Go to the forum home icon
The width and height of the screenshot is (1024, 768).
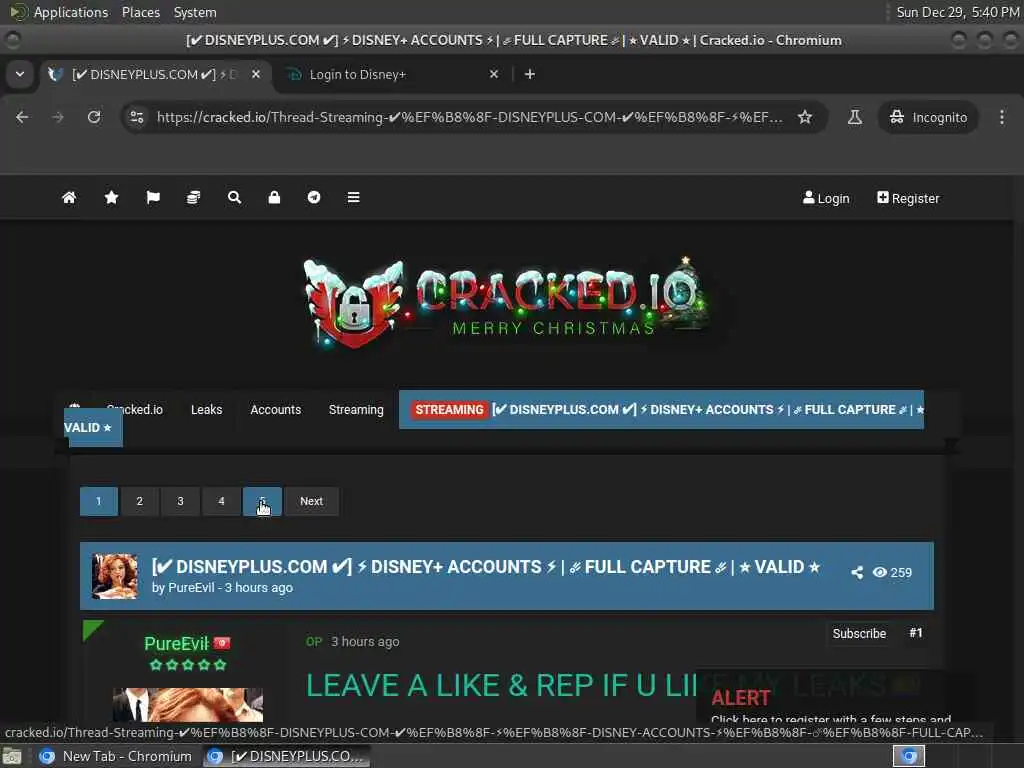(69, 197)
